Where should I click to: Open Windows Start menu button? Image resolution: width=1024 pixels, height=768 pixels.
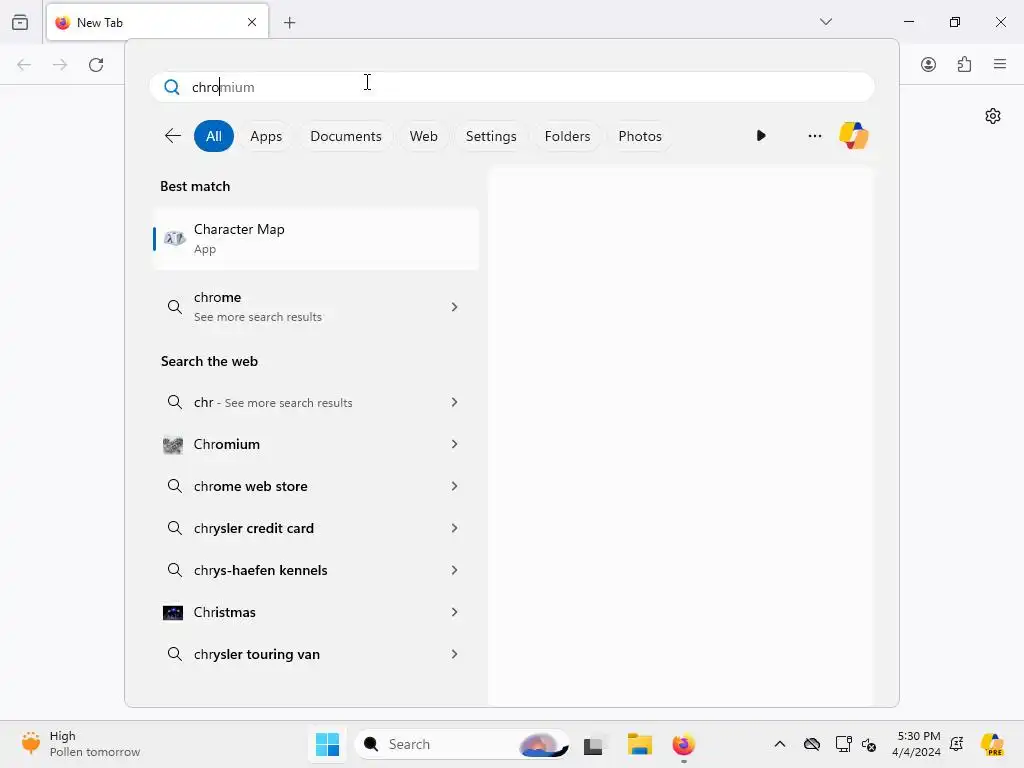tap(327, 744)
